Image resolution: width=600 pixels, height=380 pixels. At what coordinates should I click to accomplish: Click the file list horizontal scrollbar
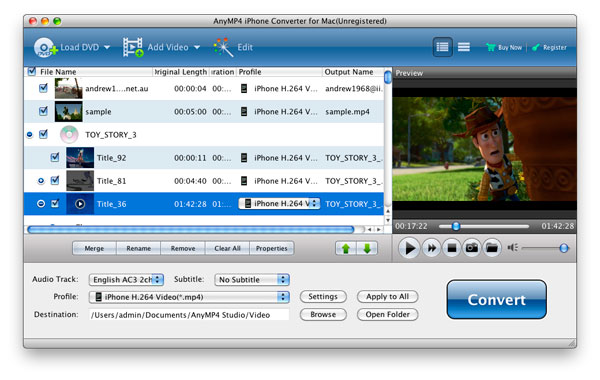point(191,230)
